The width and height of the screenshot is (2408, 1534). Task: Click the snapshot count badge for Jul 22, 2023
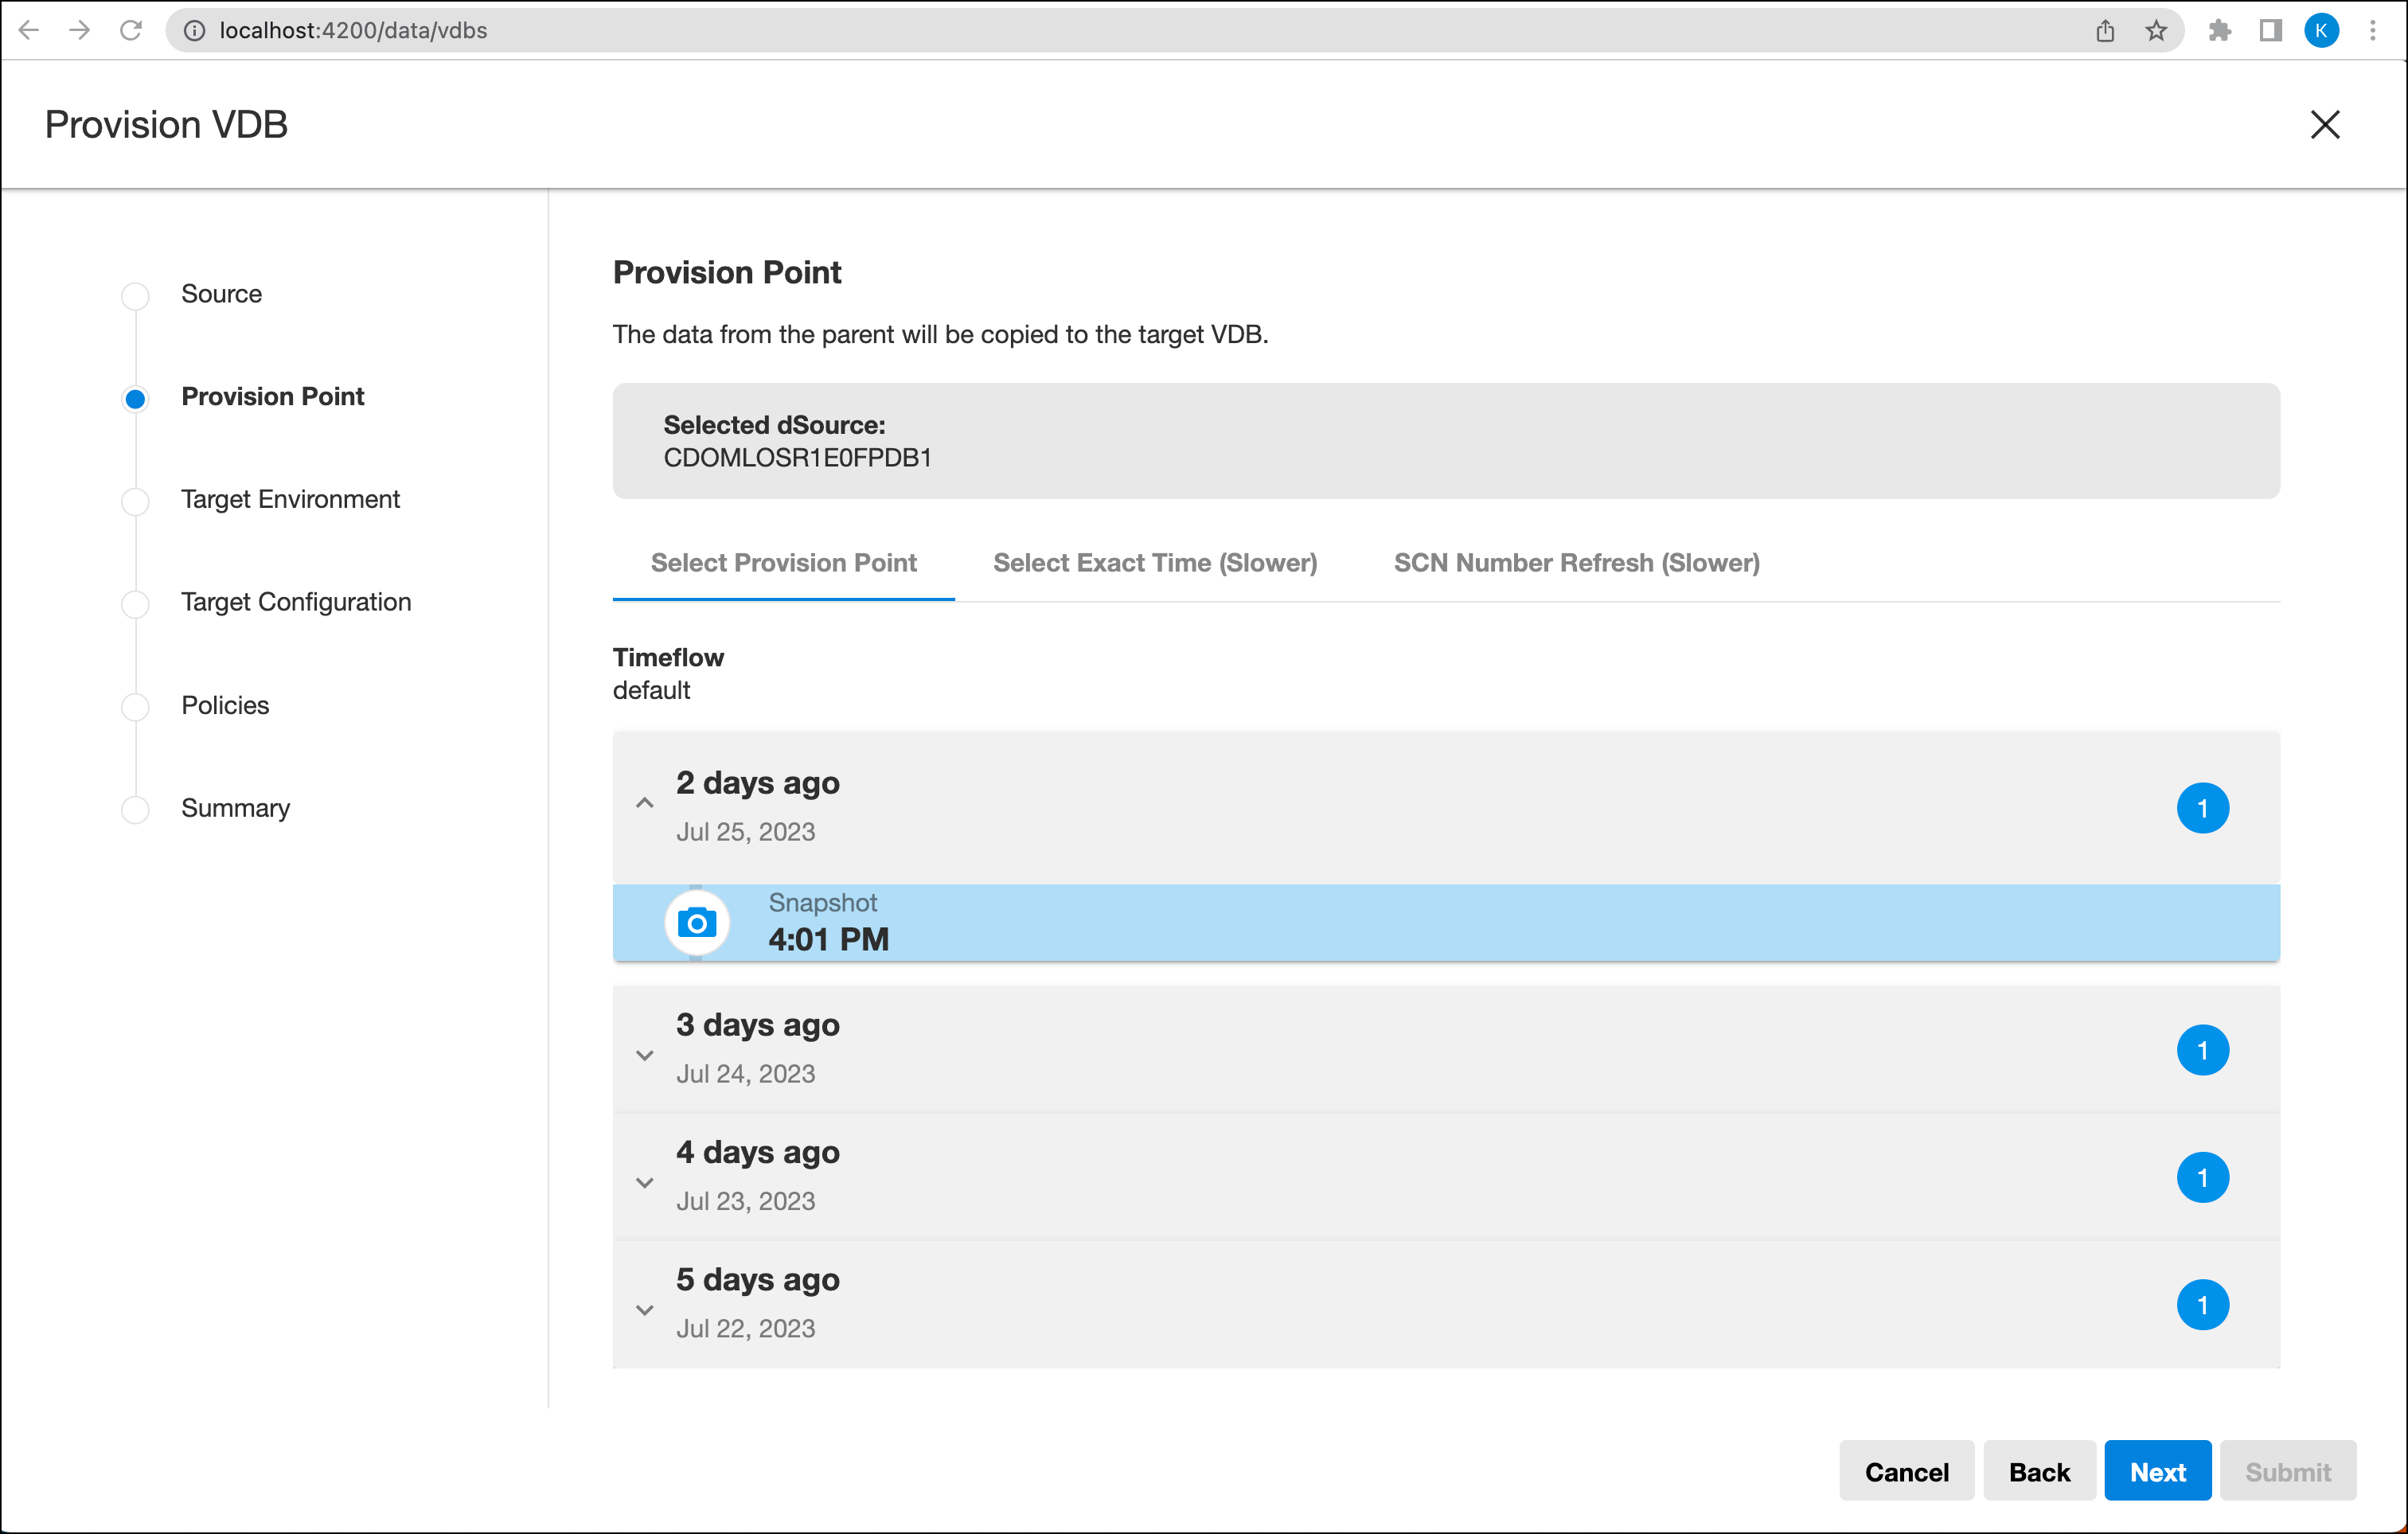click(x=2206, y=1304)
